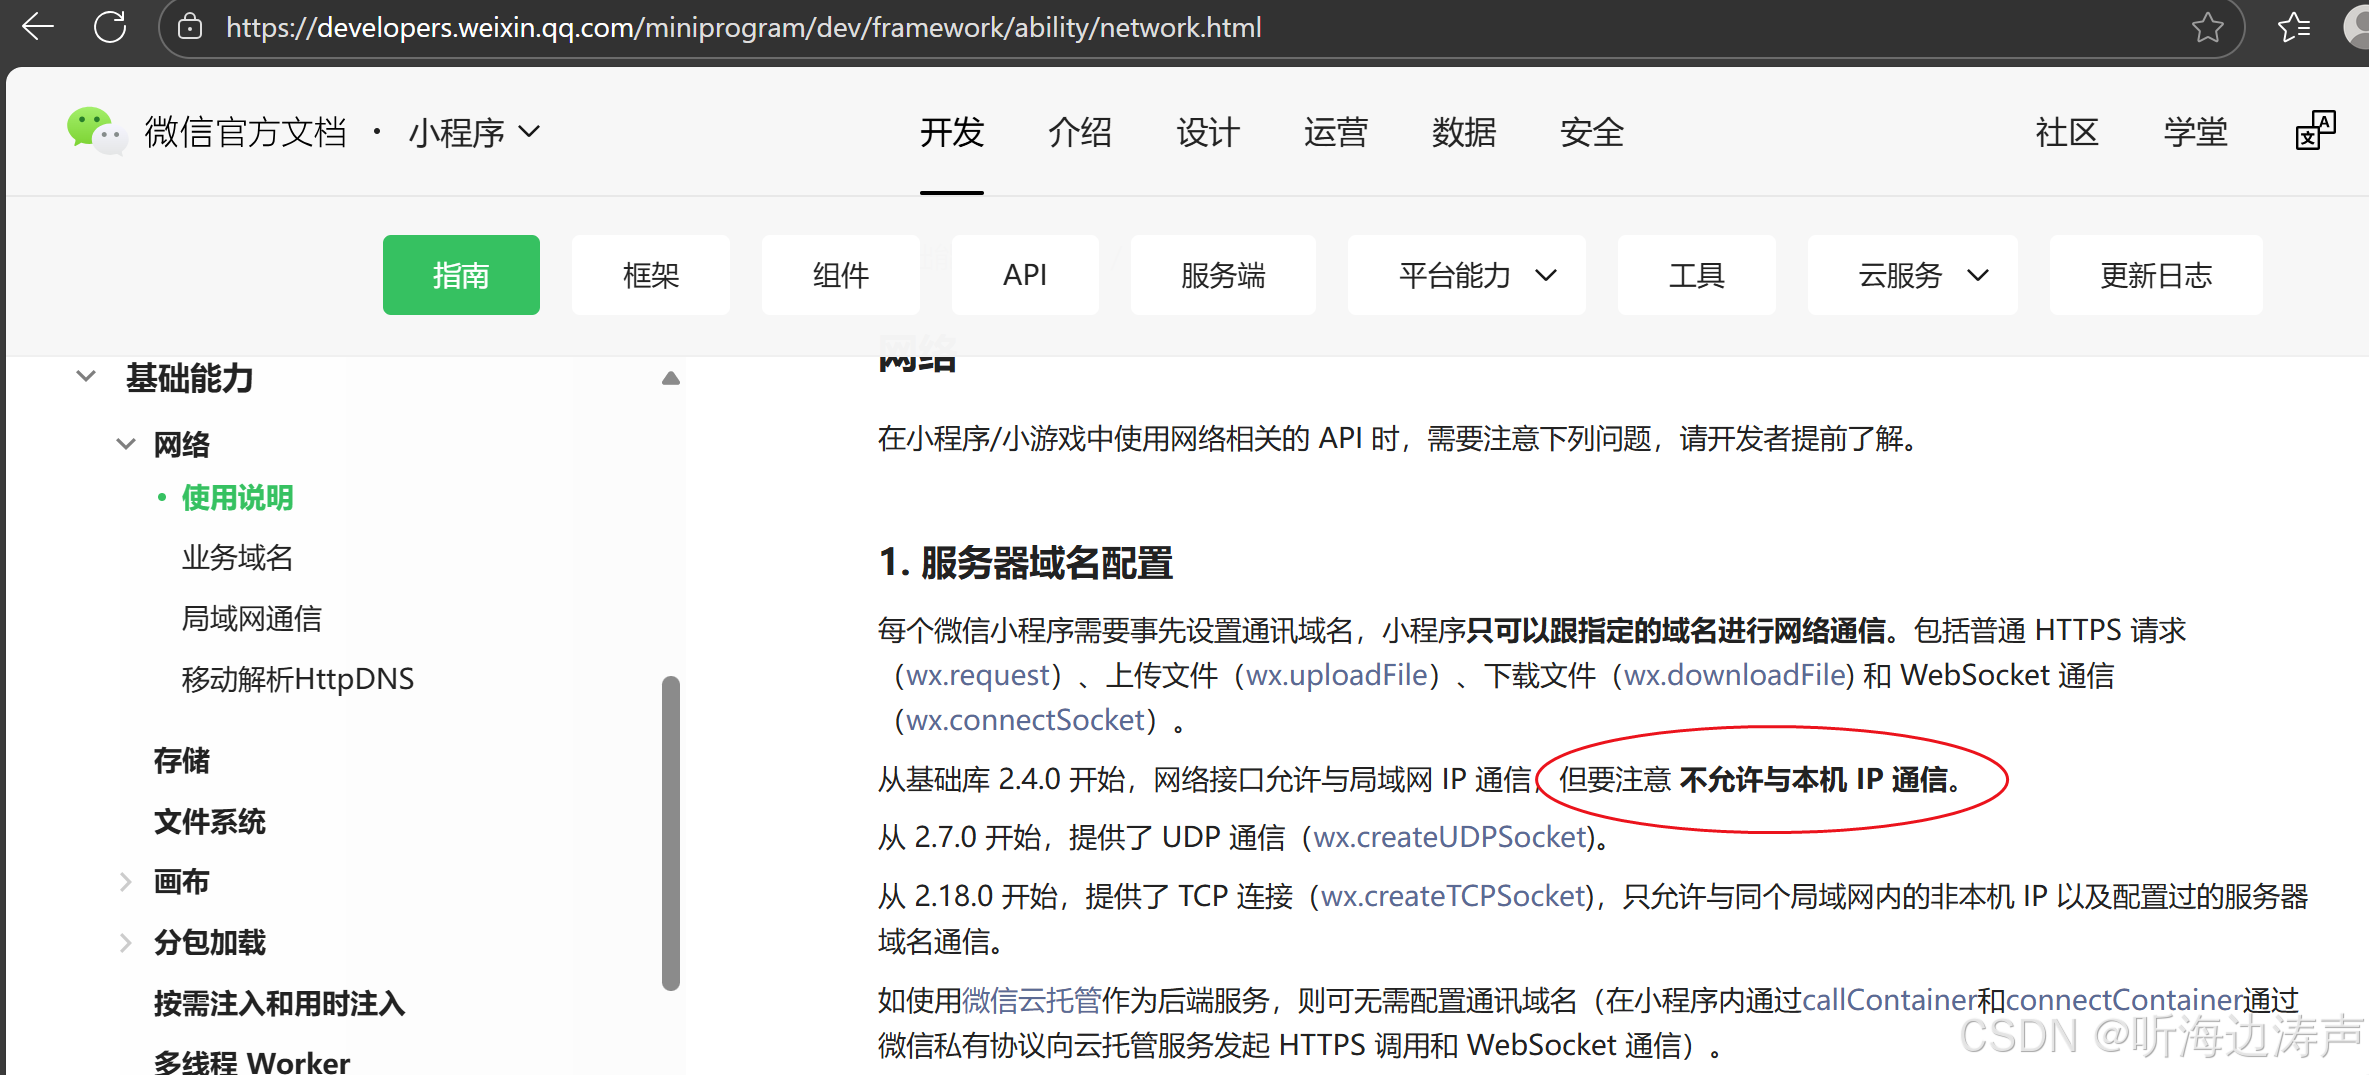Open the connectContainer link
Viewport: 2369px width, 1075px height.
pos(2124,1000)
